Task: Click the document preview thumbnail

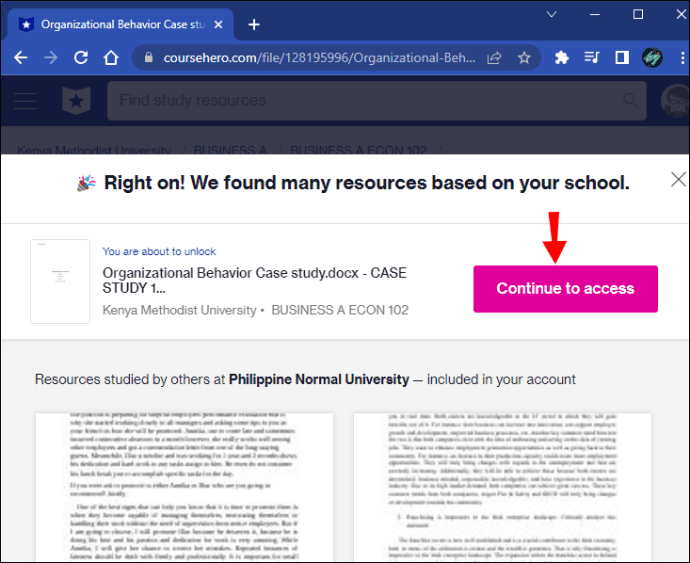Action: [x=60, y=281]
